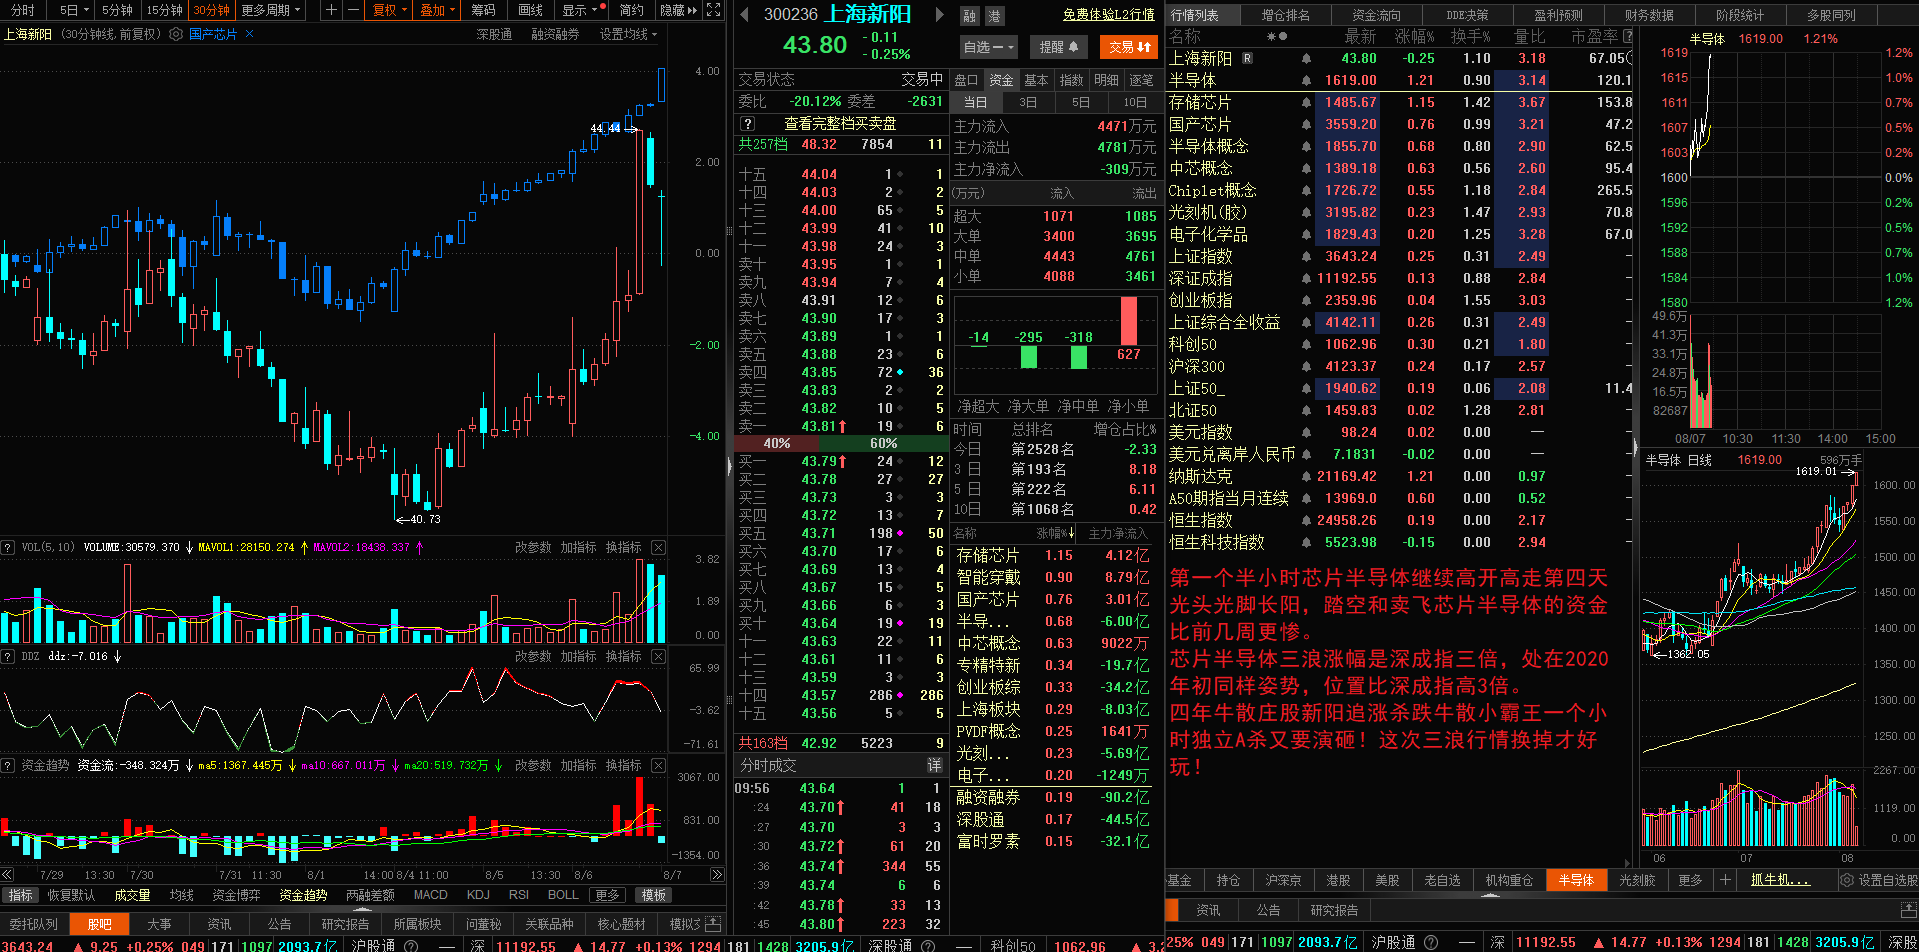This screenshot has width=1919, height=952.
Task: Click the 详 detail icon in 分时成交
Action: coord(934,765)
